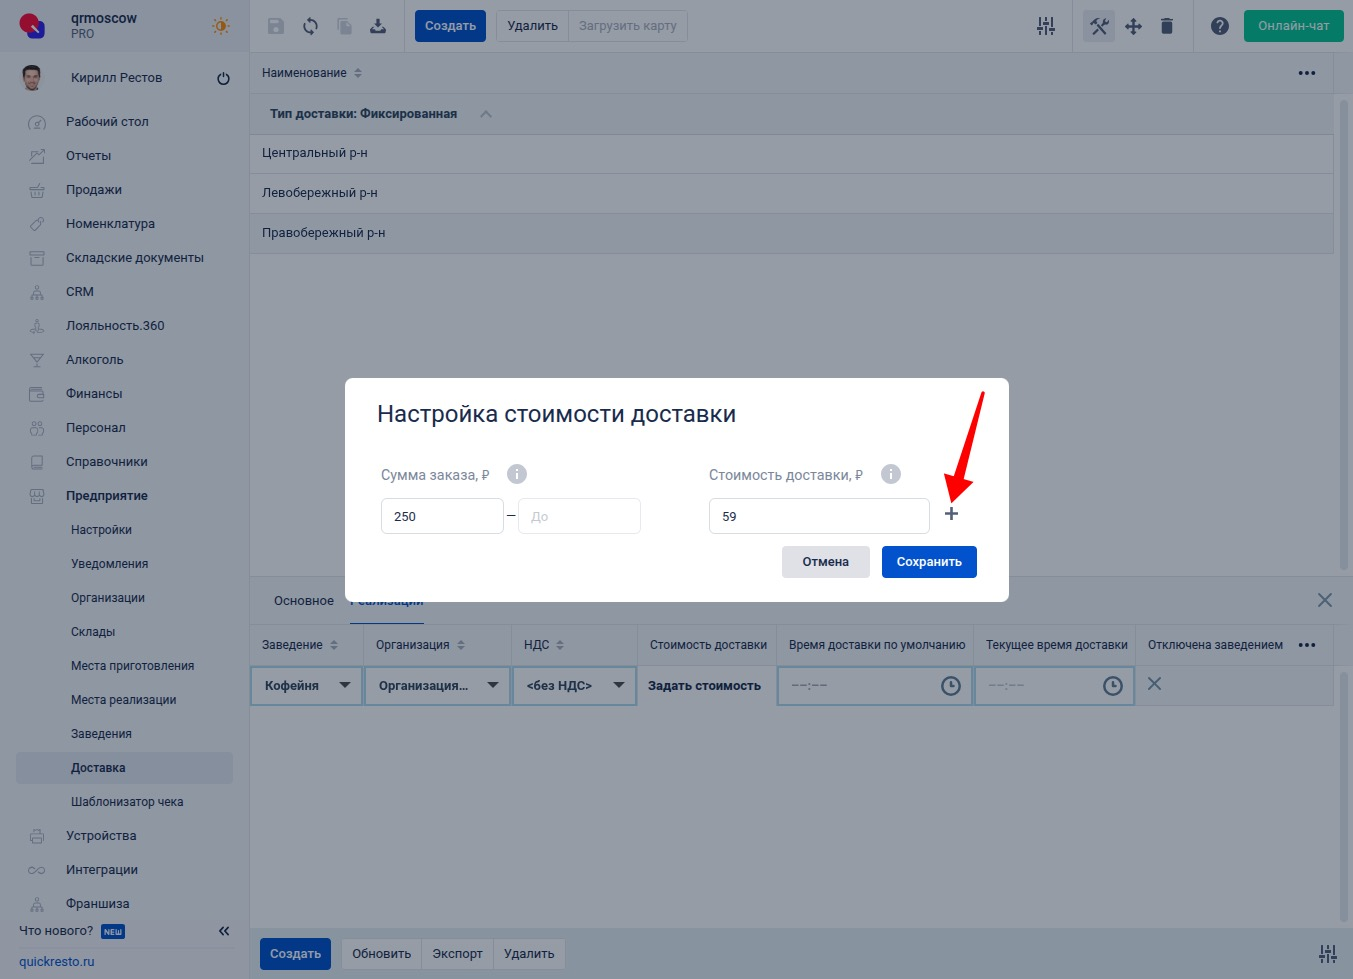Click the save diskette icon in toolbar
This screenshot has height=979, width=1353.
pyautogui.click(x=276, y=26)
